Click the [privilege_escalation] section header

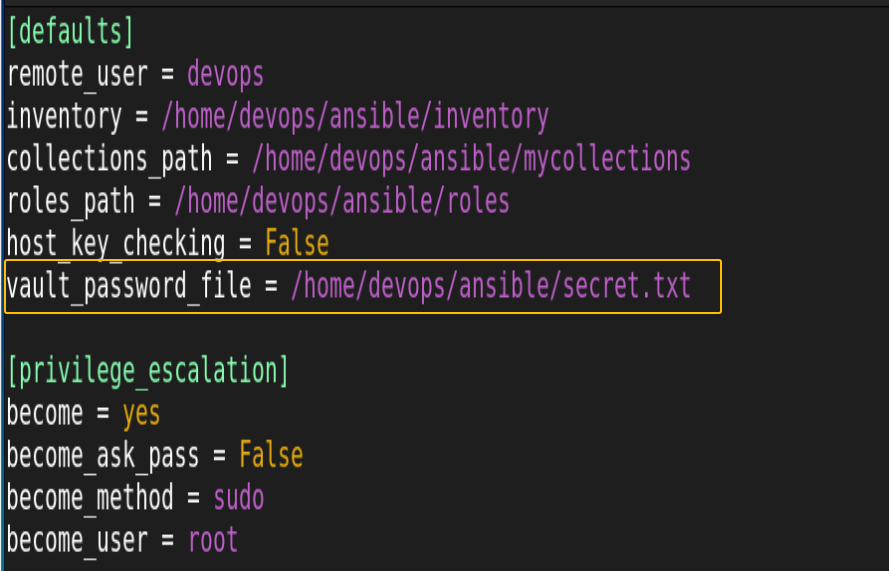148,371
